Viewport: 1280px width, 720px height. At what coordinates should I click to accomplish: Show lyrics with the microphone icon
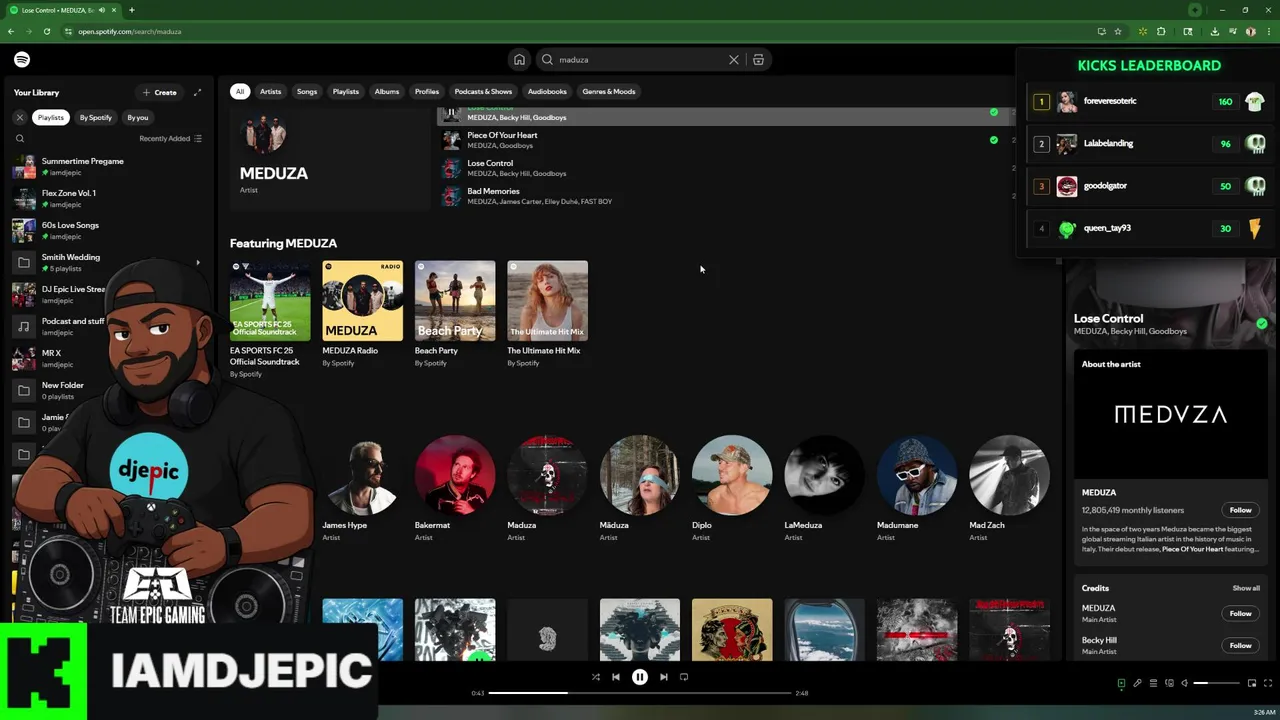pyautogui.click(x=1137, y=683)
